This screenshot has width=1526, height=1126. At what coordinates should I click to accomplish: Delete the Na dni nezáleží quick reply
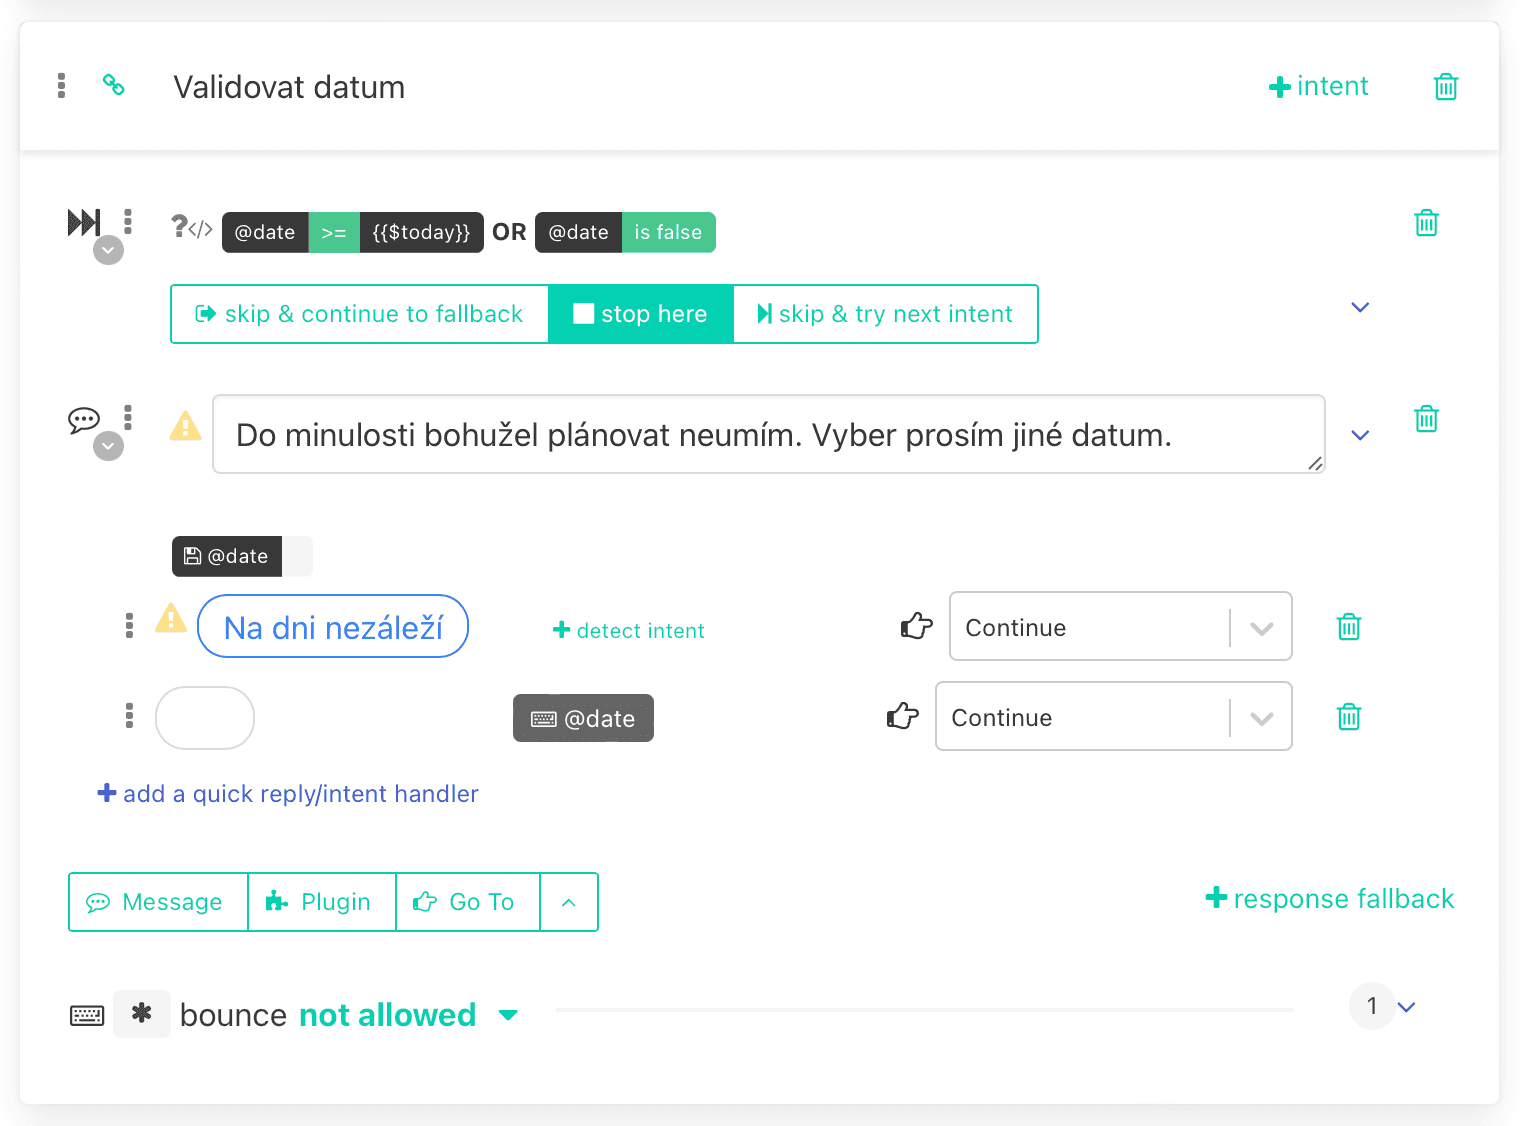1349,627
